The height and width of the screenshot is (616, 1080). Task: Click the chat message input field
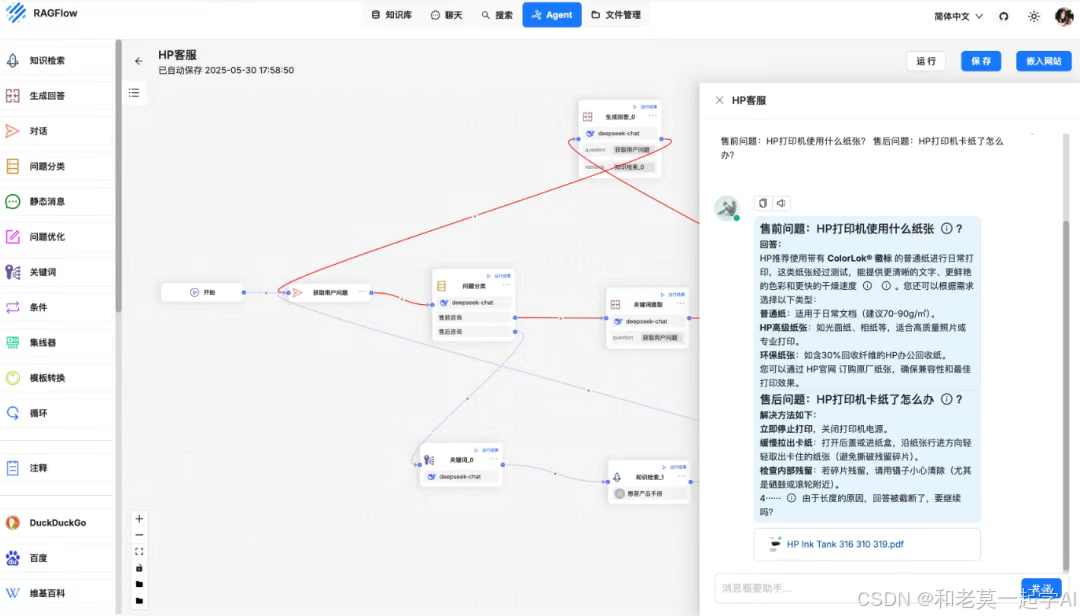pyautogui.click(x=866, y=588)
